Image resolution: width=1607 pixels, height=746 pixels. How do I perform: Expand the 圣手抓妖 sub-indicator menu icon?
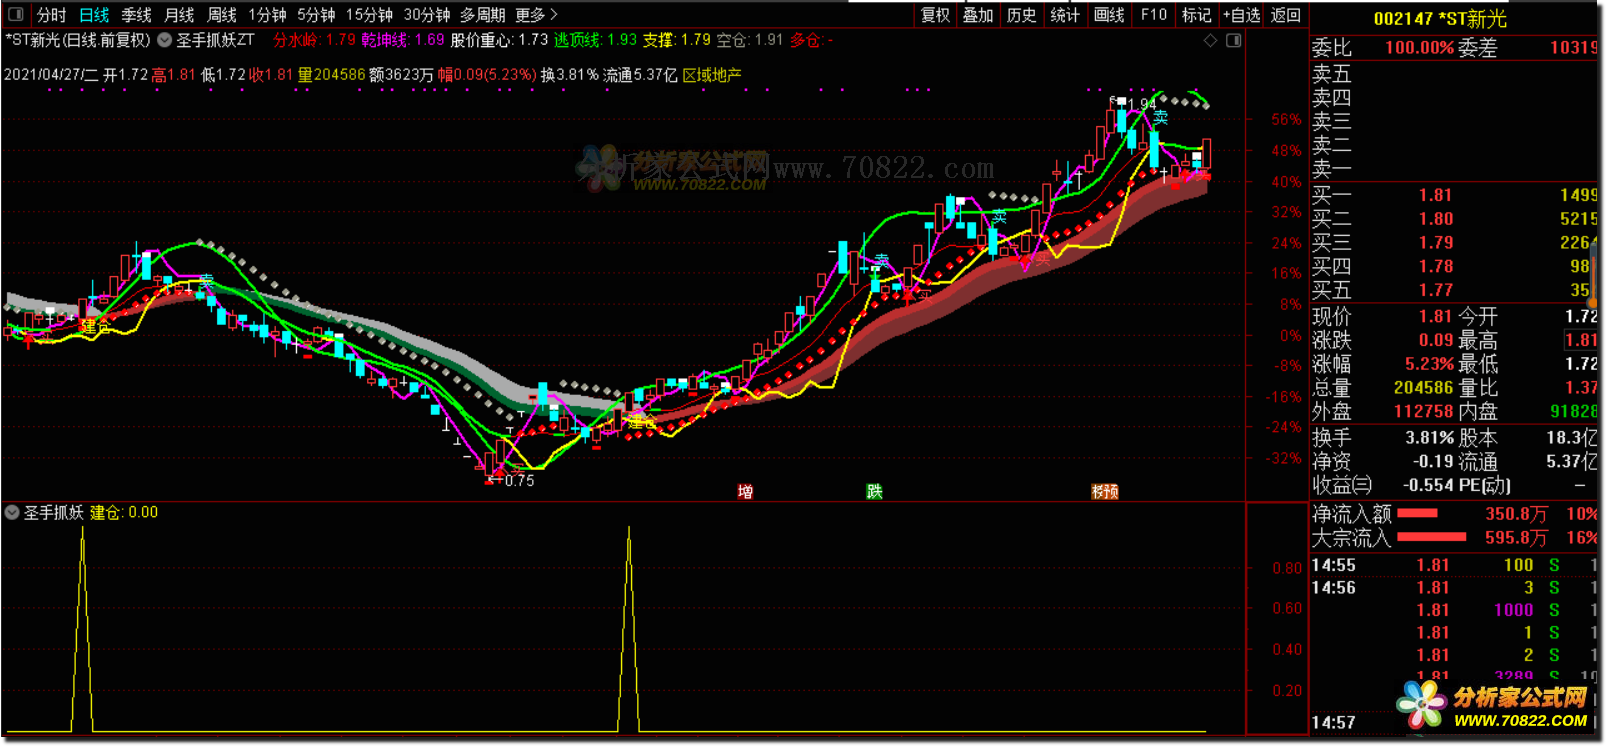click(x=12, y=512)
